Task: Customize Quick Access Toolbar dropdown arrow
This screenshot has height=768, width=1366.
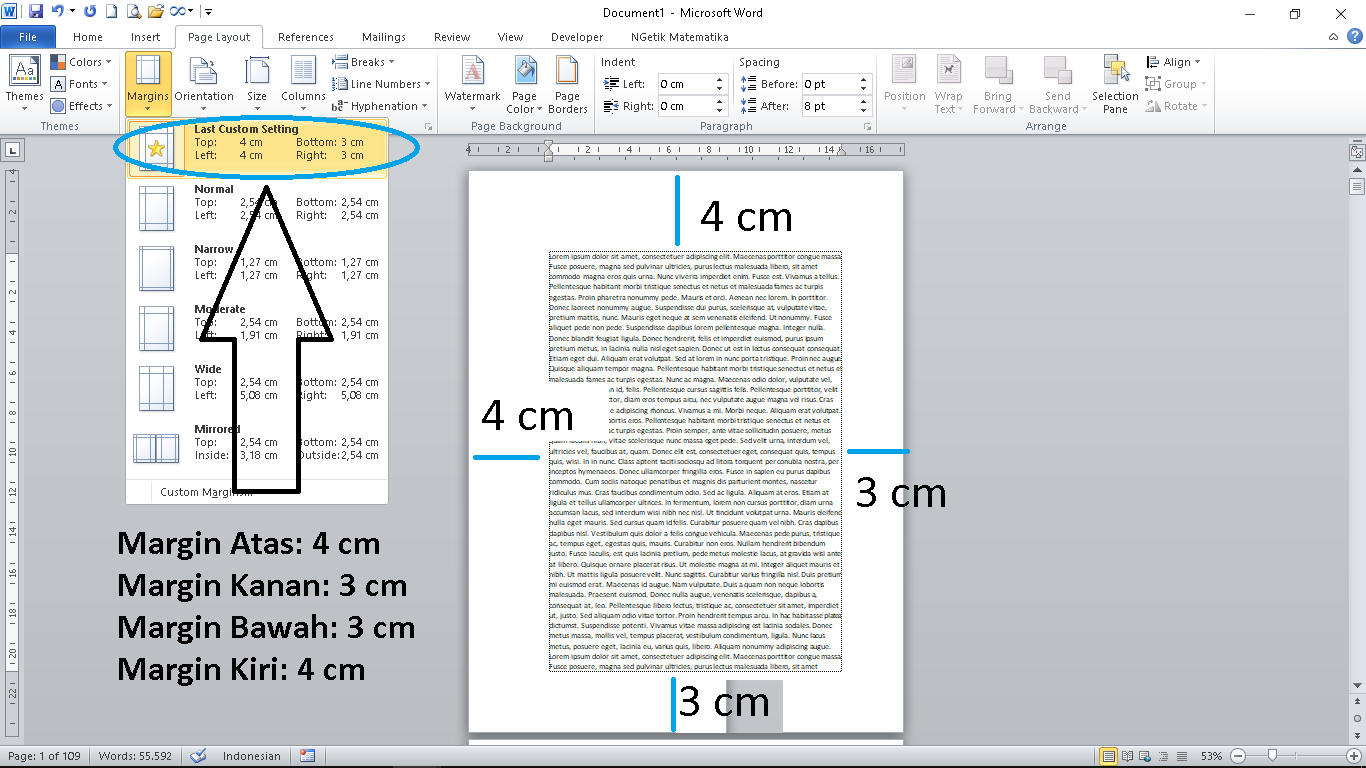Action: pos(207,12)
